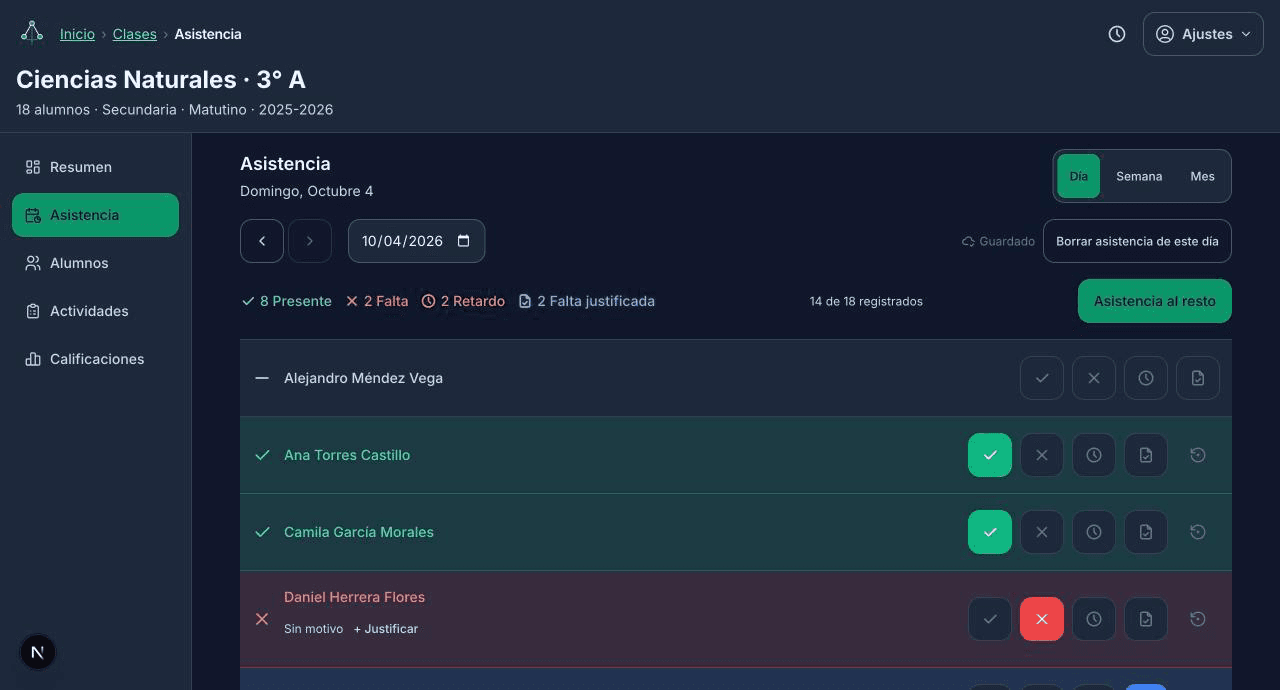Reset attendance for Ana Torres Castillo

click(1198, 455)
